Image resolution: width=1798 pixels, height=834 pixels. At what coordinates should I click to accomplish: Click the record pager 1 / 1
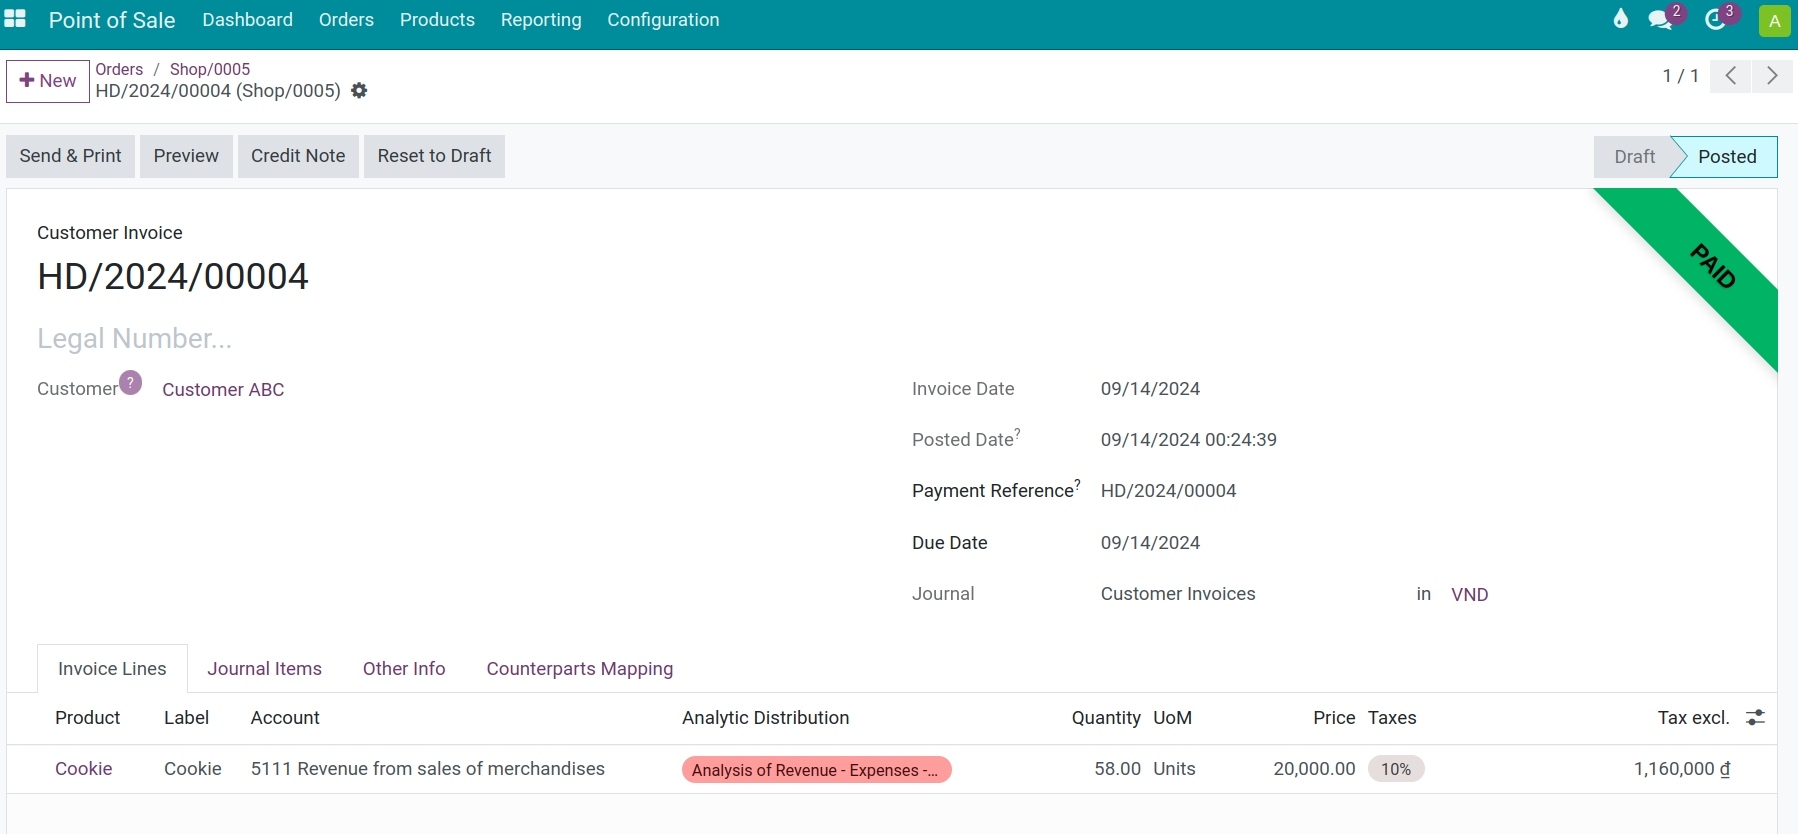(1680, 76)
